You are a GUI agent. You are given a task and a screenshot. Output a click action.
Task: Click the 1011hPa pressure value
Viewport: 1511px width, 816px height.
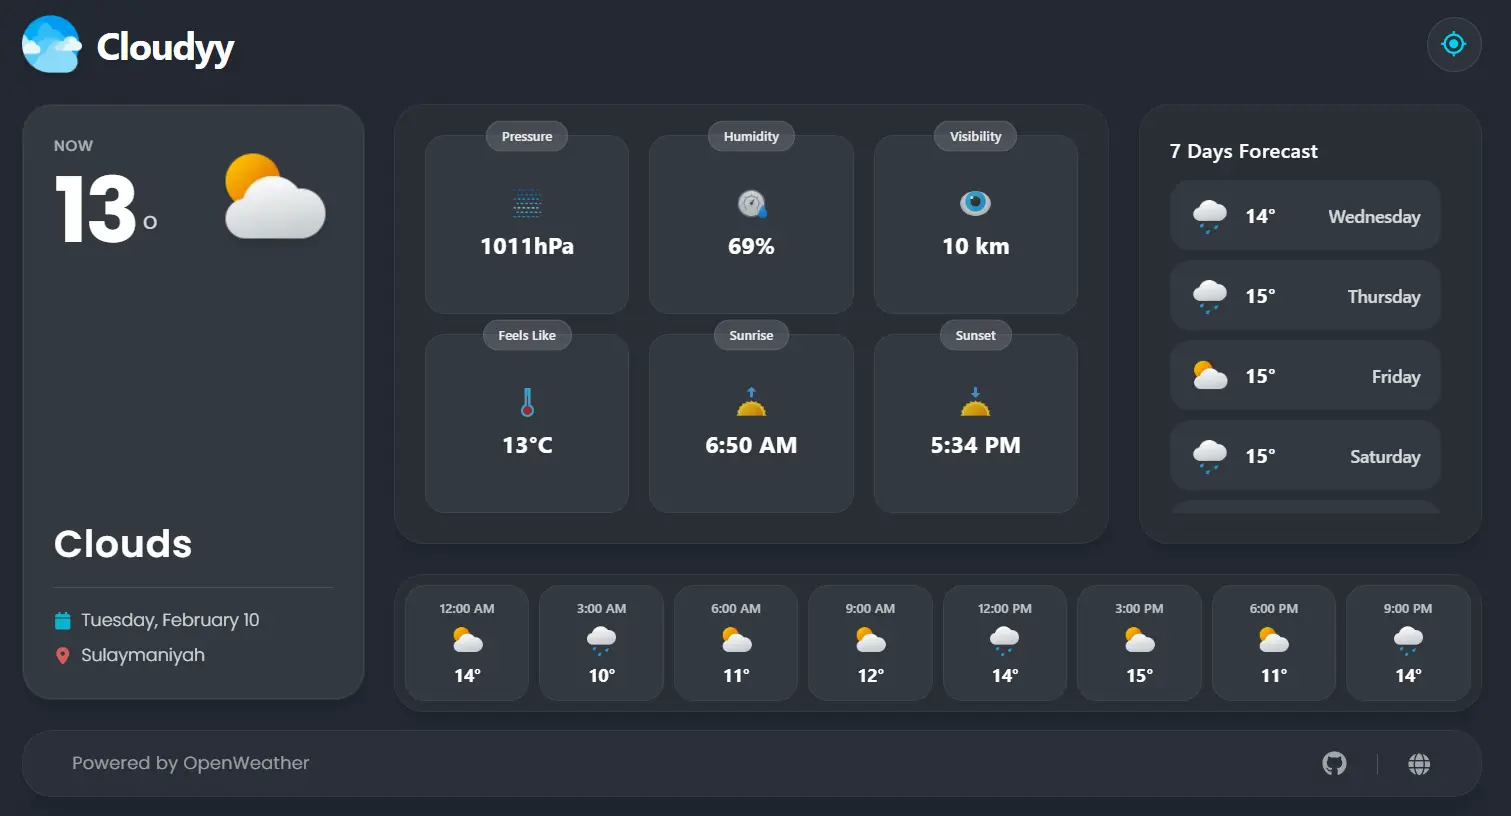[x=527, y=246]
